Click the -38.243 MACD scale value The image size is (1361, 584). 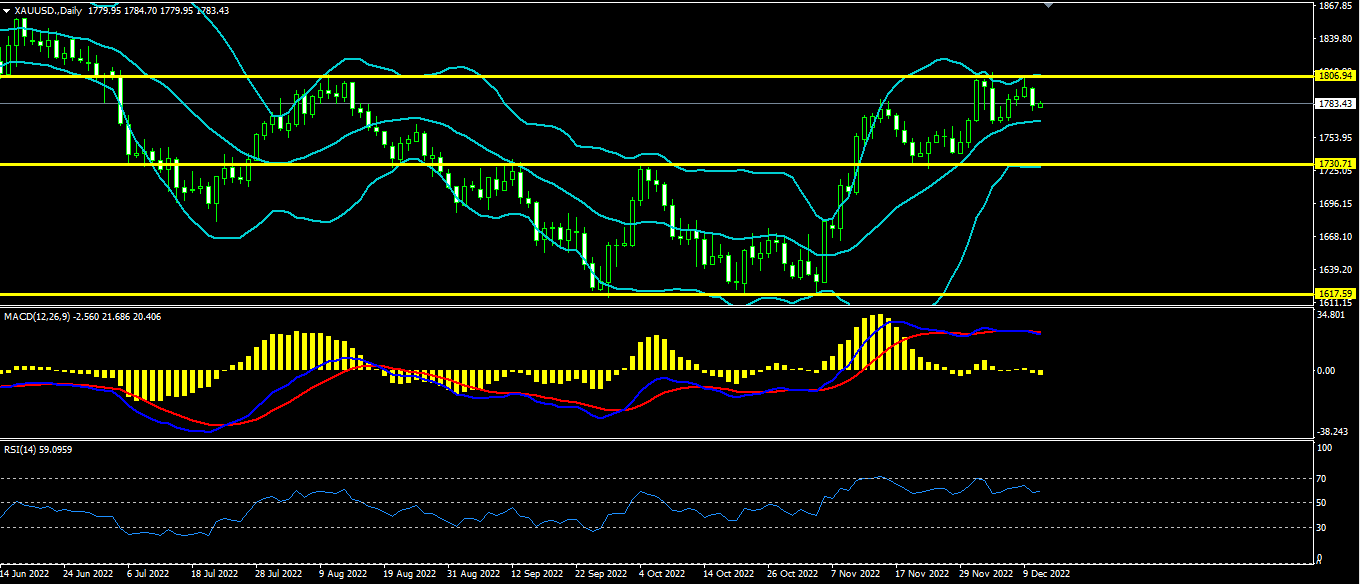click(1334, 432)
